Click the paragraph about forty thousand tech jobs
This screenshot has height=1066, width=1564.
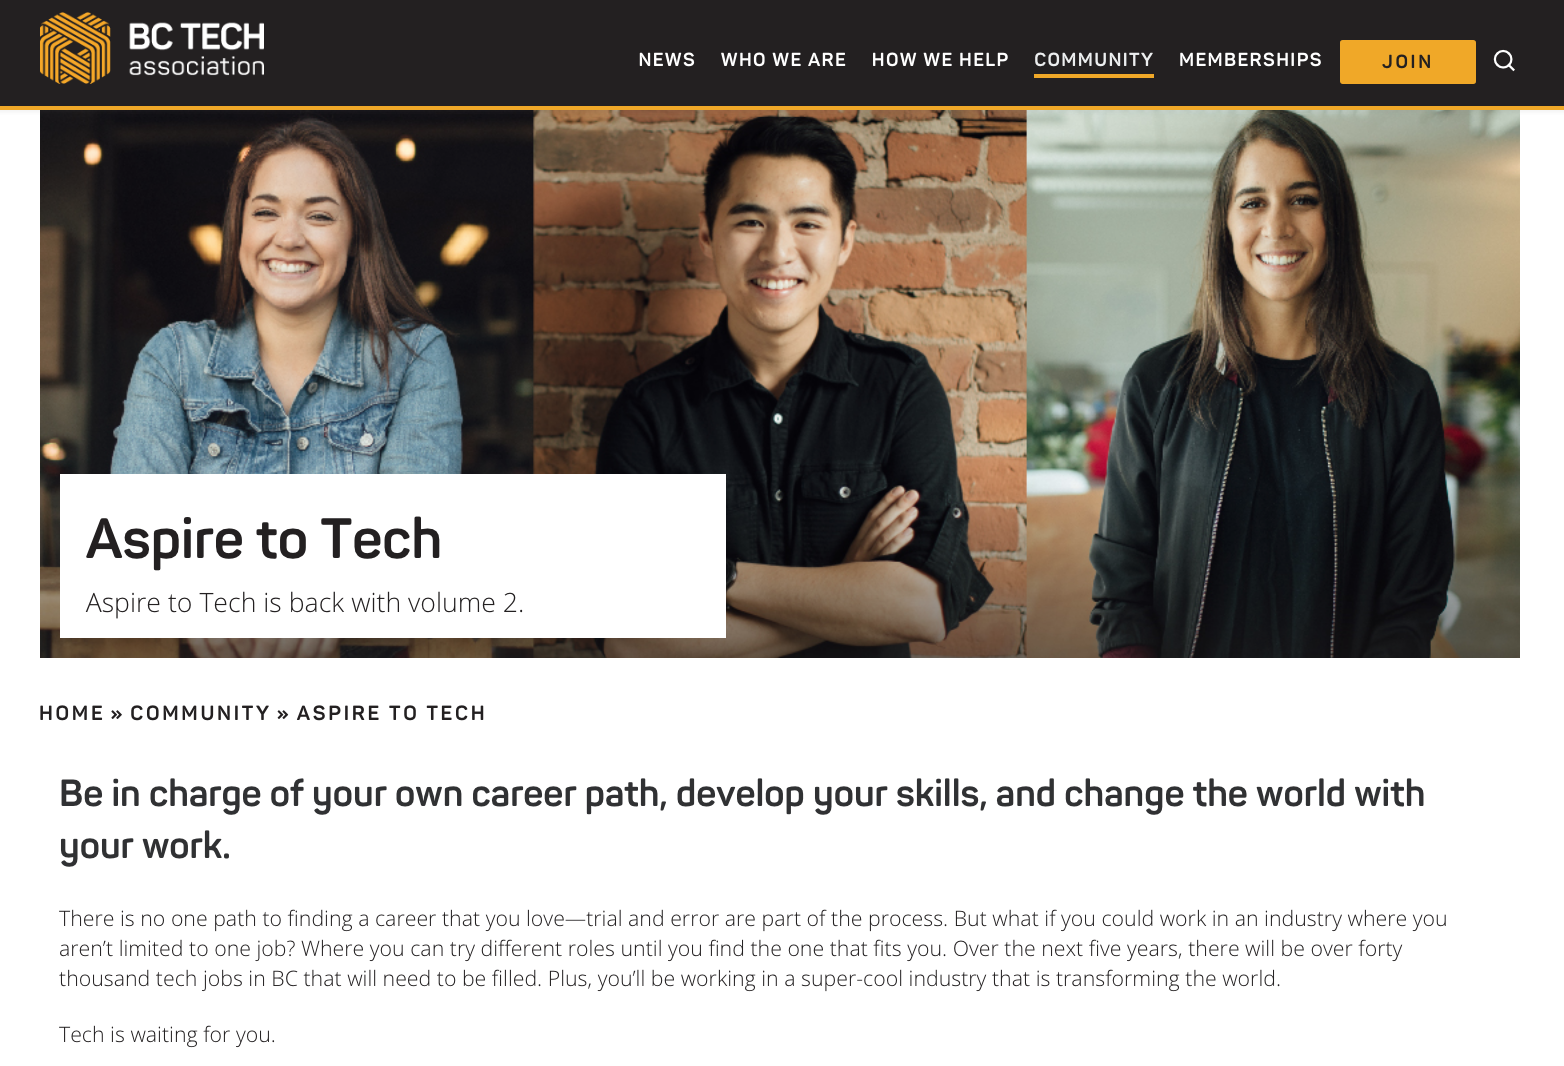pos(753,948)
